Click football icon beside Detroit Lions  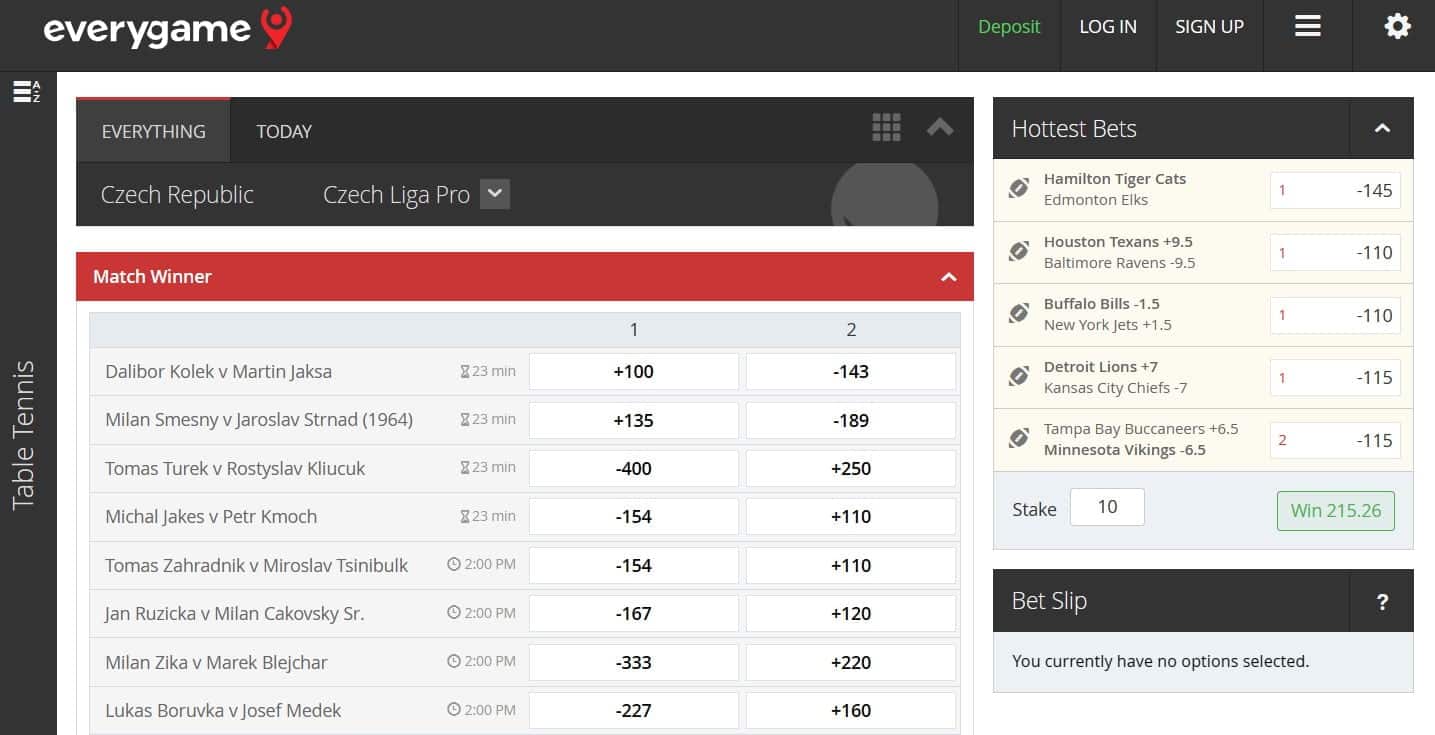[1019, 376]
